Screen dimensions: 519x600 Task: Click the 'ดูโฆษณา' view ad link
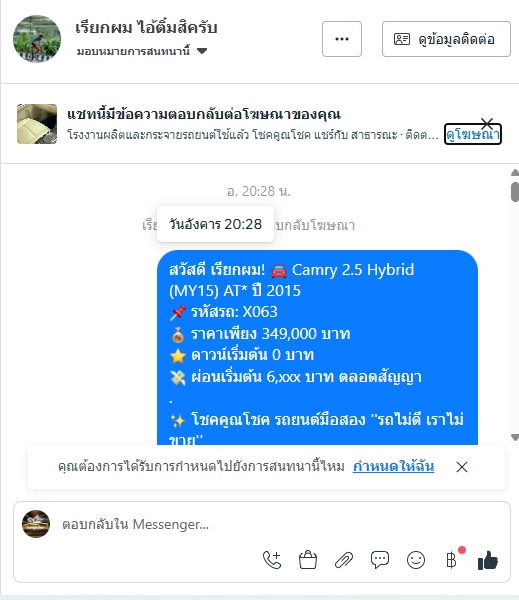click(473, 134)
